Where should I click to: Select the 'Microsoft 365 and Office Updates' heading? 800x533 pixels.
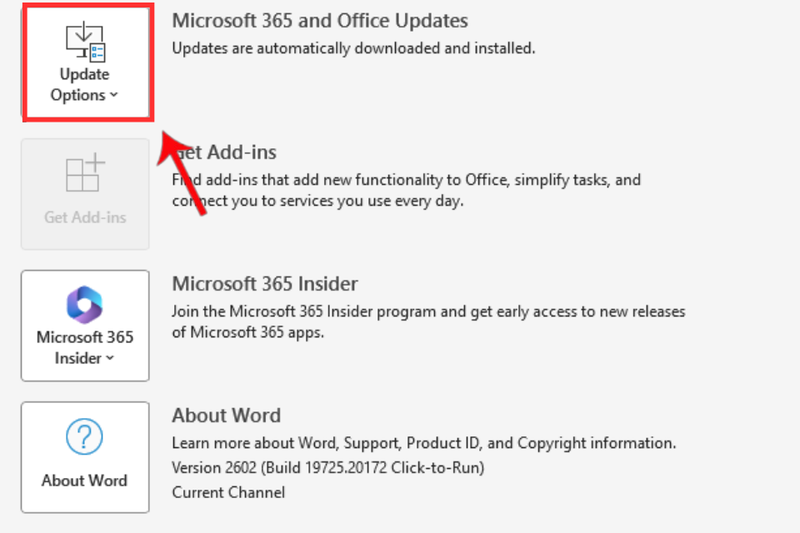pyautogui.click(x=320, y=21)
